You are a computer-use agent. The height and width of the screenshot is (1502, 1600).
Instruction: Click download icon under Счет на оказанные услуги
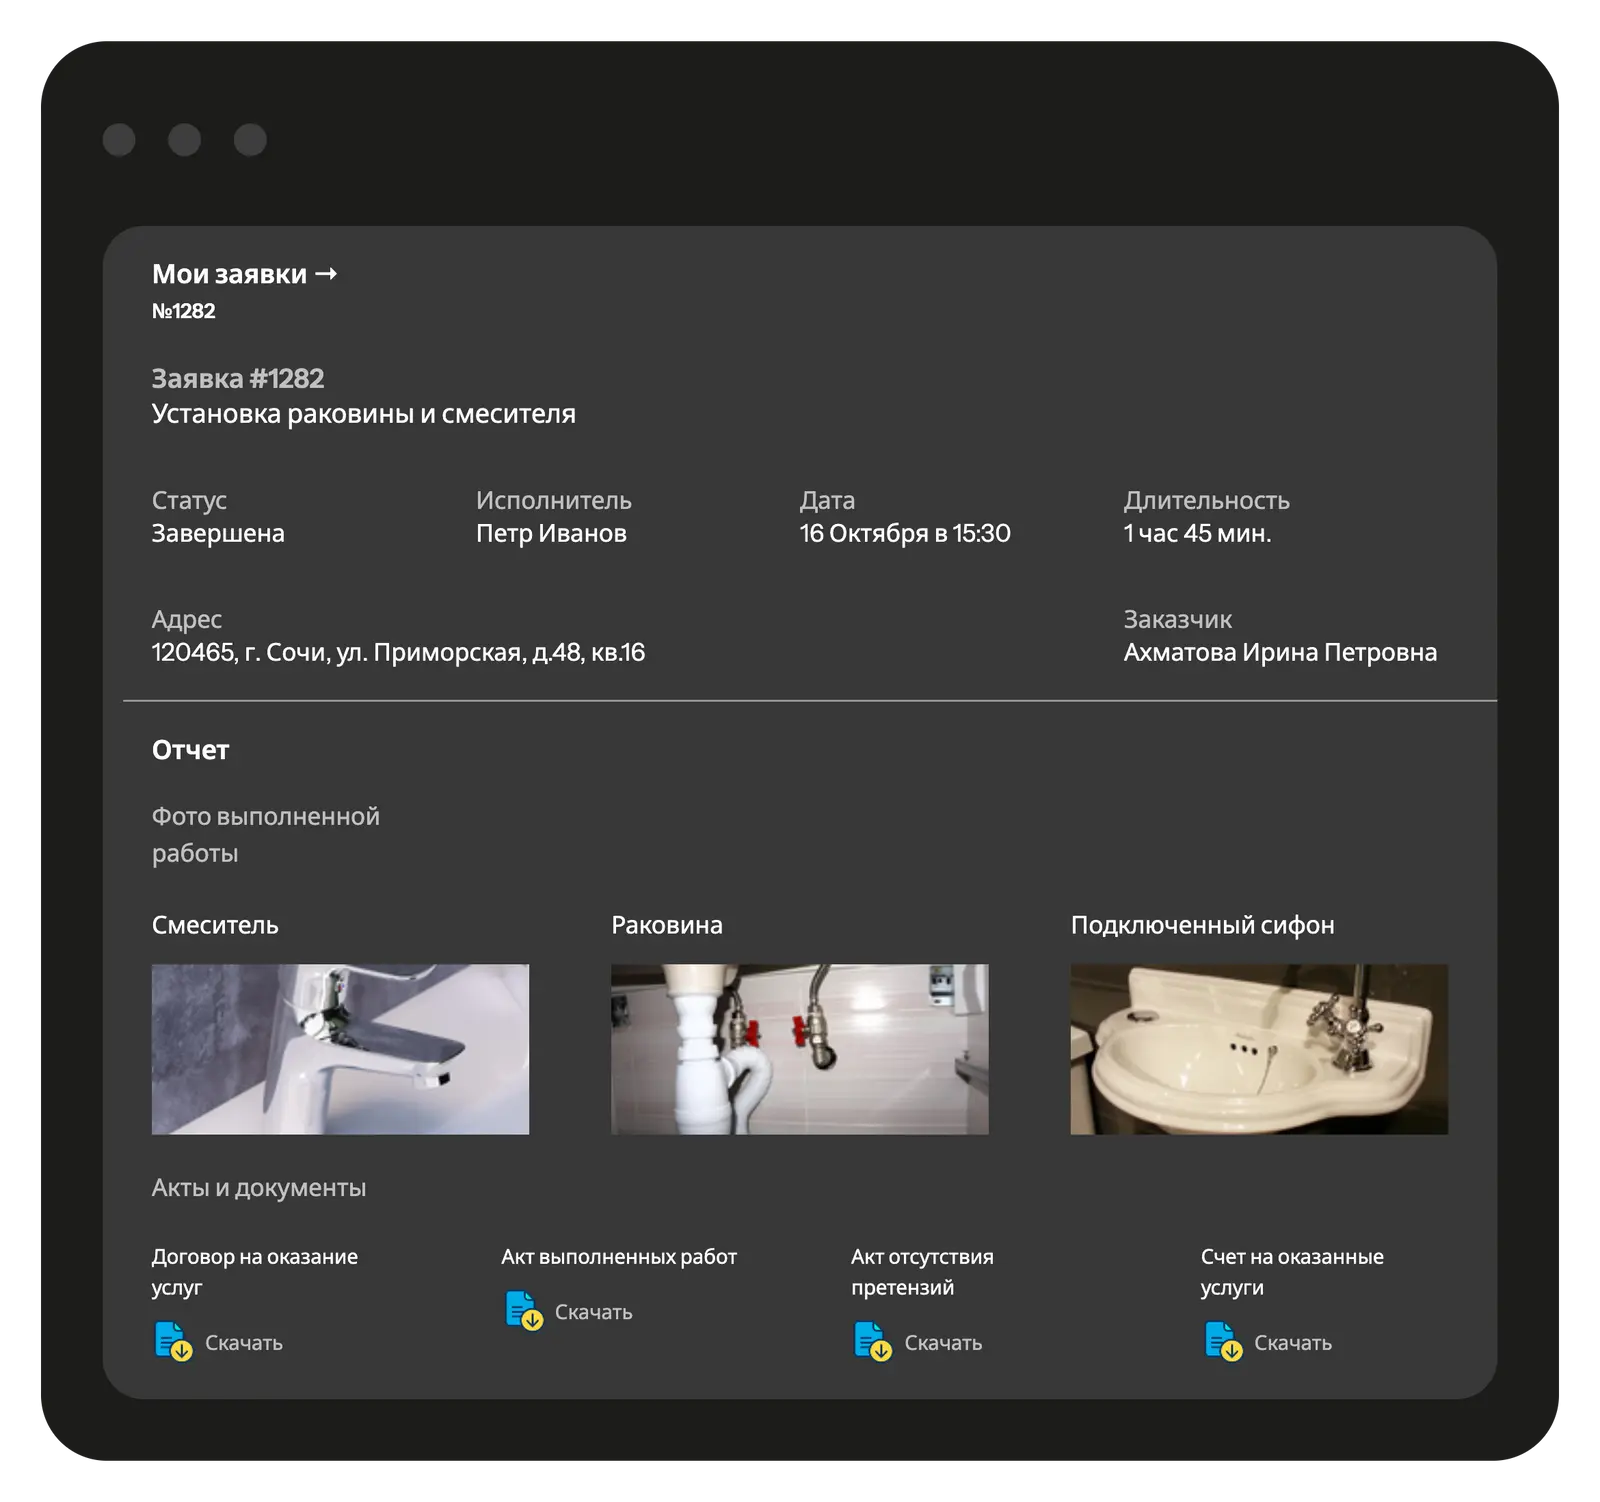[x=1222, y=1341]
